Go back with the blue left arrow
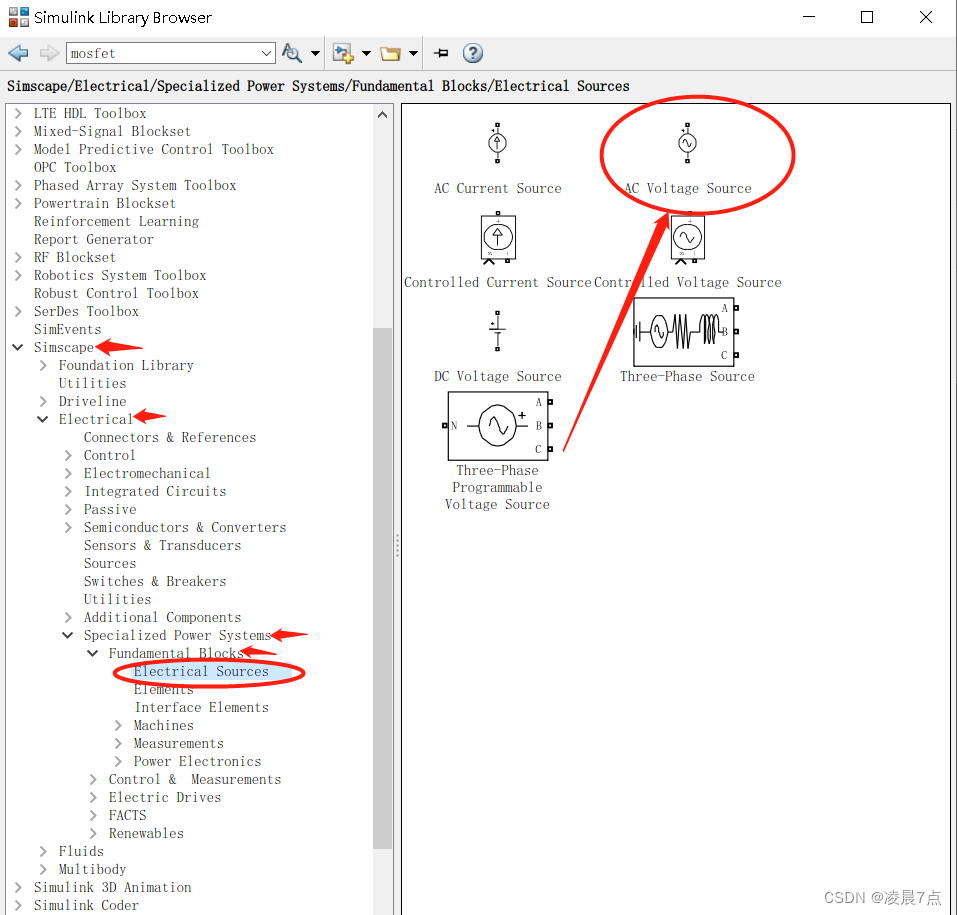957x915 pixels. point(18,53)
